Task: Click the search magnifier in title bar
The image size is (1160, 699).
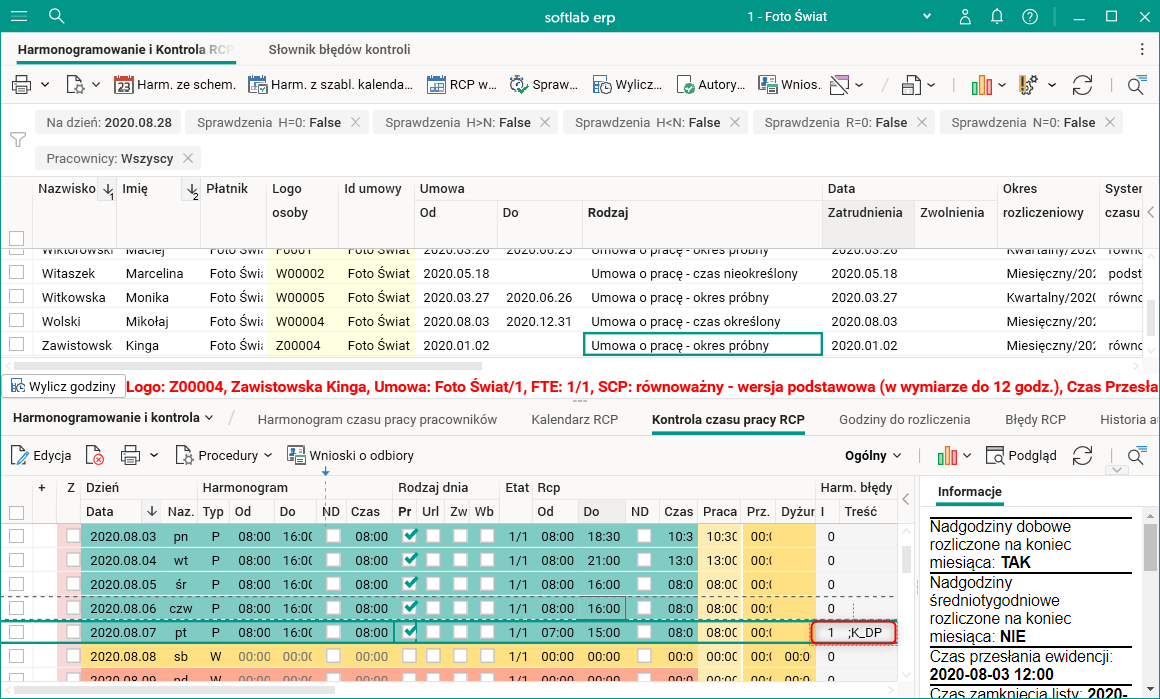Action: pos(57,17)
